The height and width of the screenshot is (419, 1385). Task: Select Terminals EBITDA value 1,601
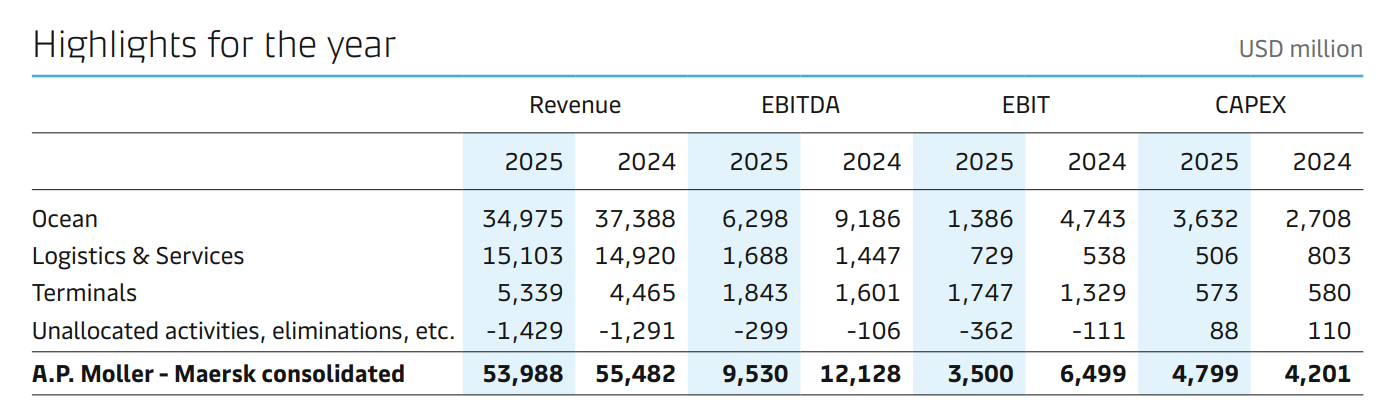[x=867, y=294]
